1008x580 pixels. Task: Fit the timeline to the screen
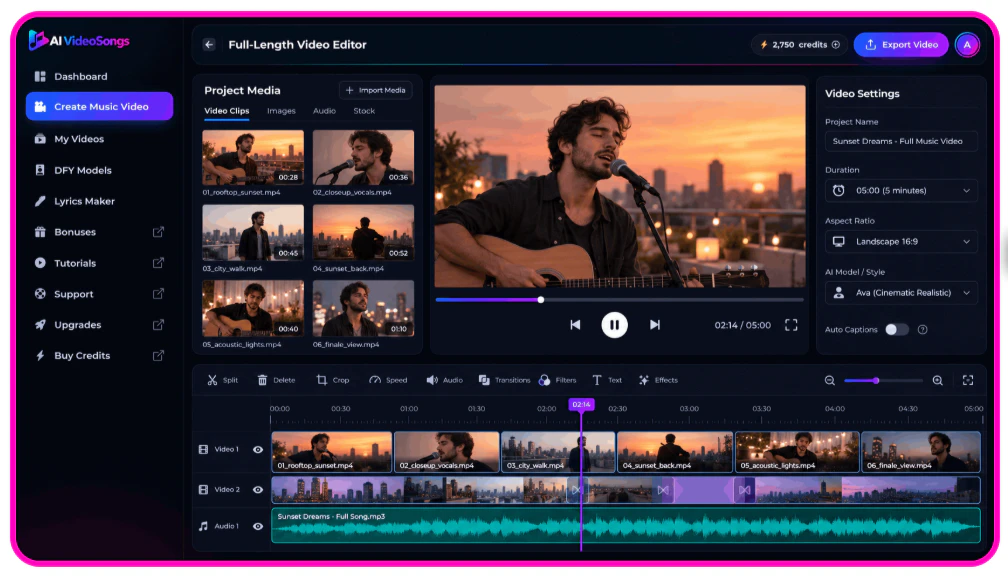coord(968,381)
